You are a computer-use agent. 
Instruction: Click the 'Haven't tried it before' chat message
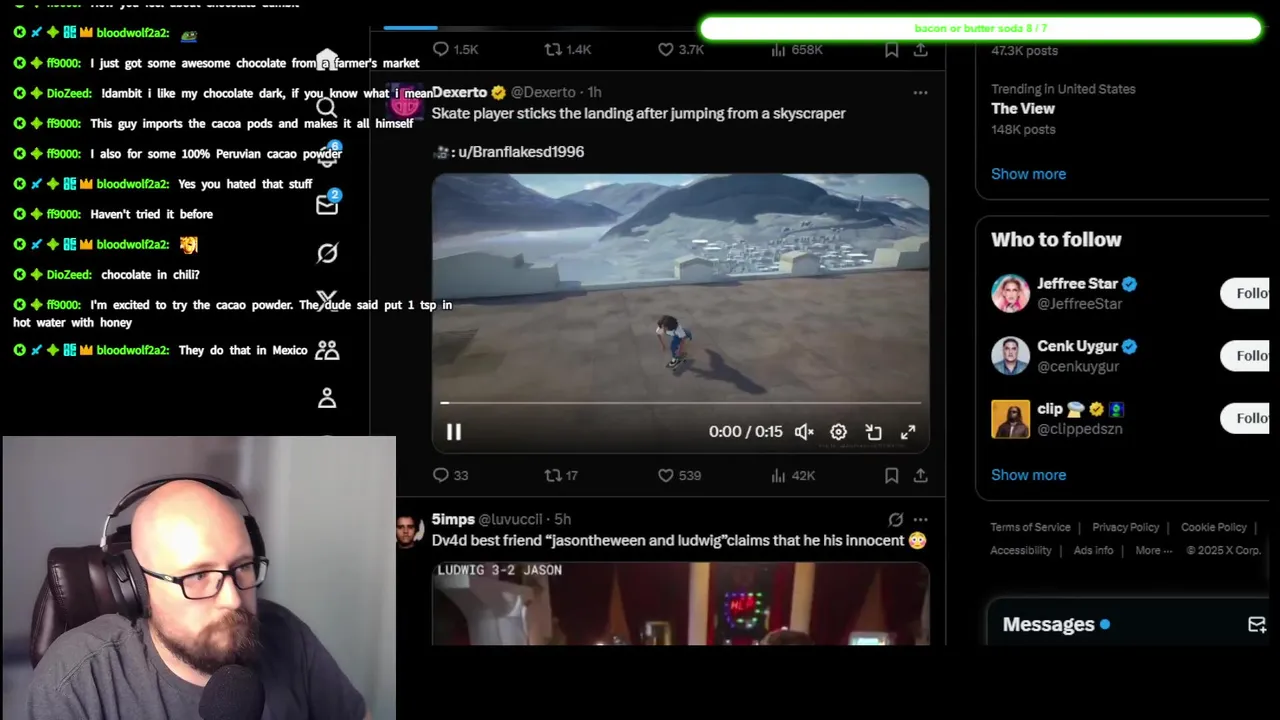[x=151, y=214]
